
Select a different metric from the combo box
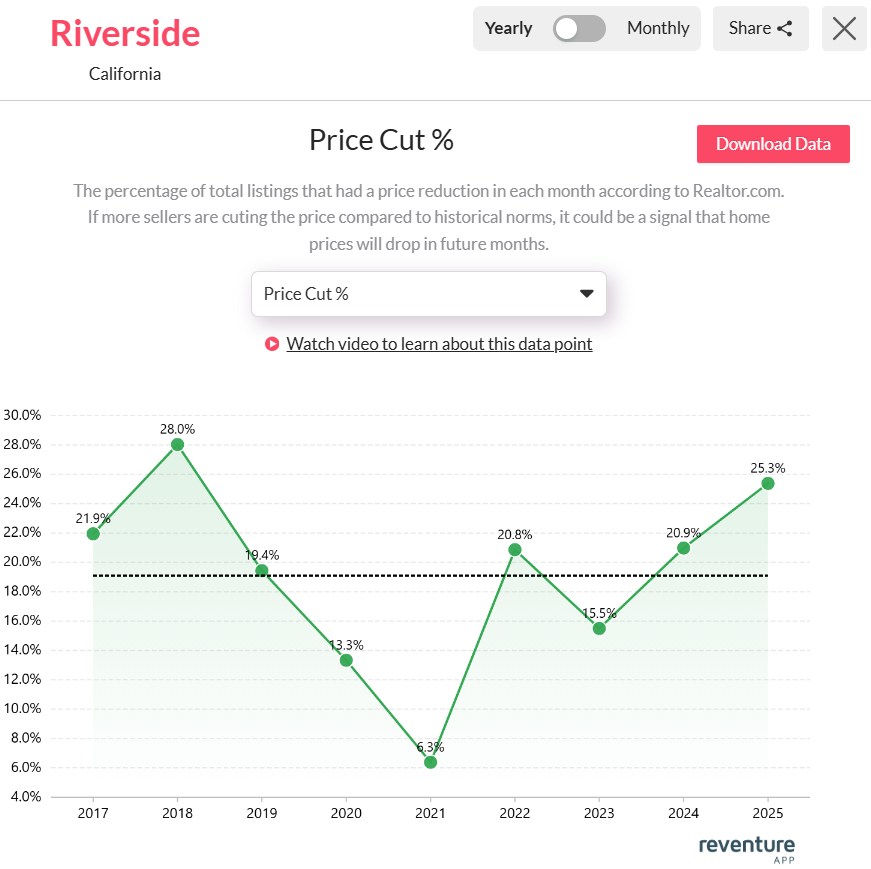[429, 293]
